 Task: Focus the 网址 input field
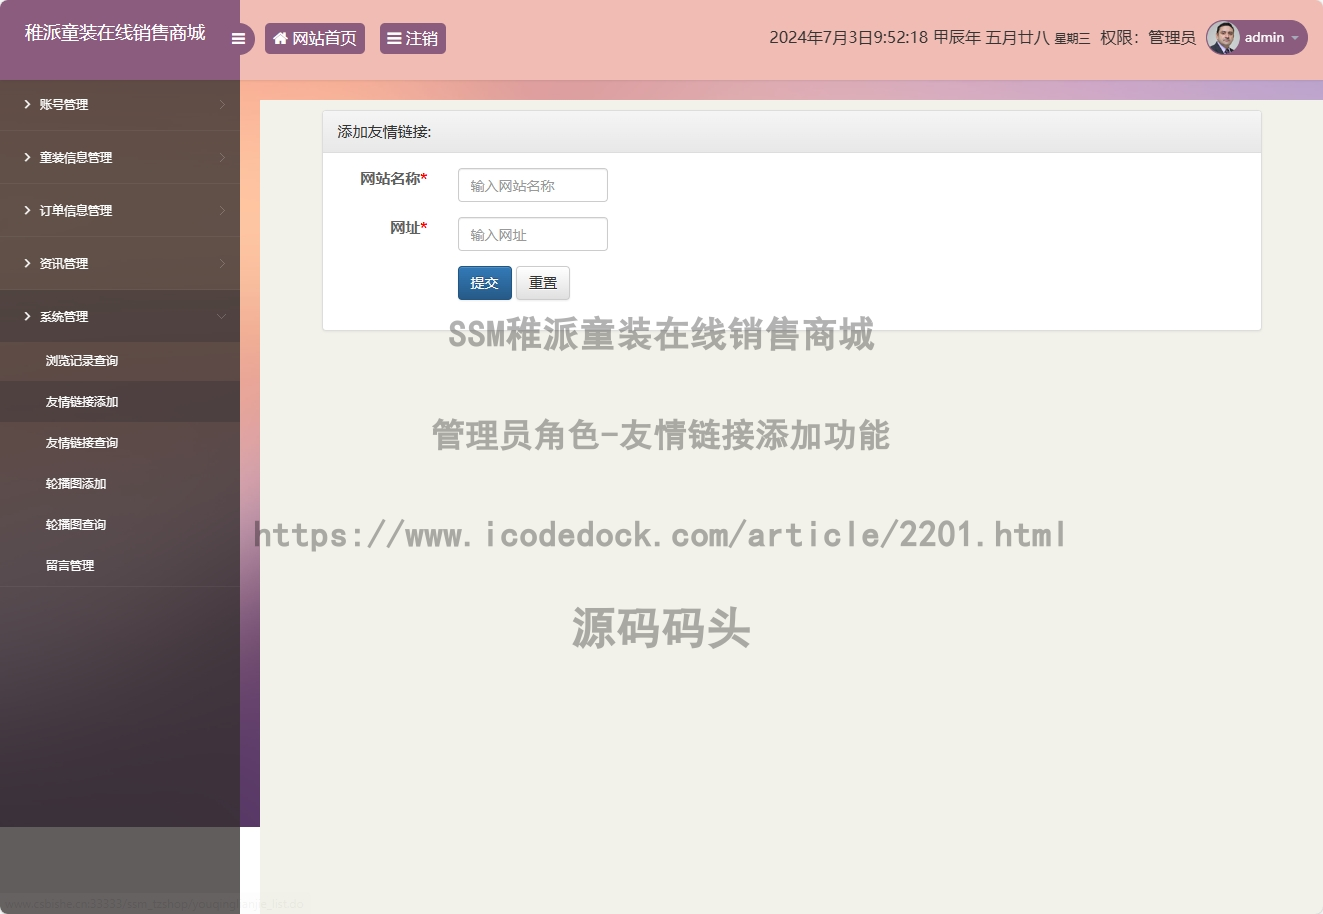click(533, 234)
